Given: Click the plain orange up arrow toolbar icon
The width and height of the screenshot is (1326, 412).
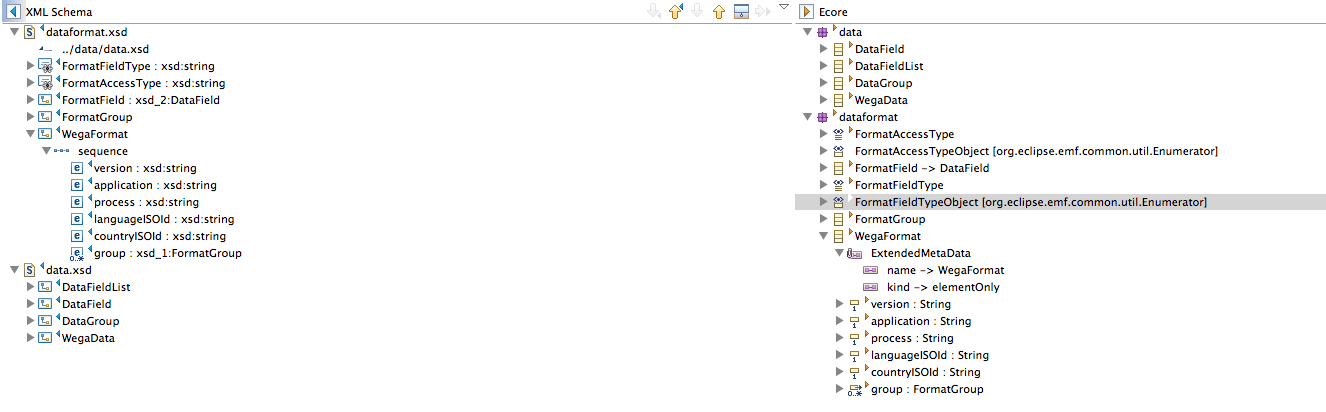Looking at the screenshot, I should point(718,11).
